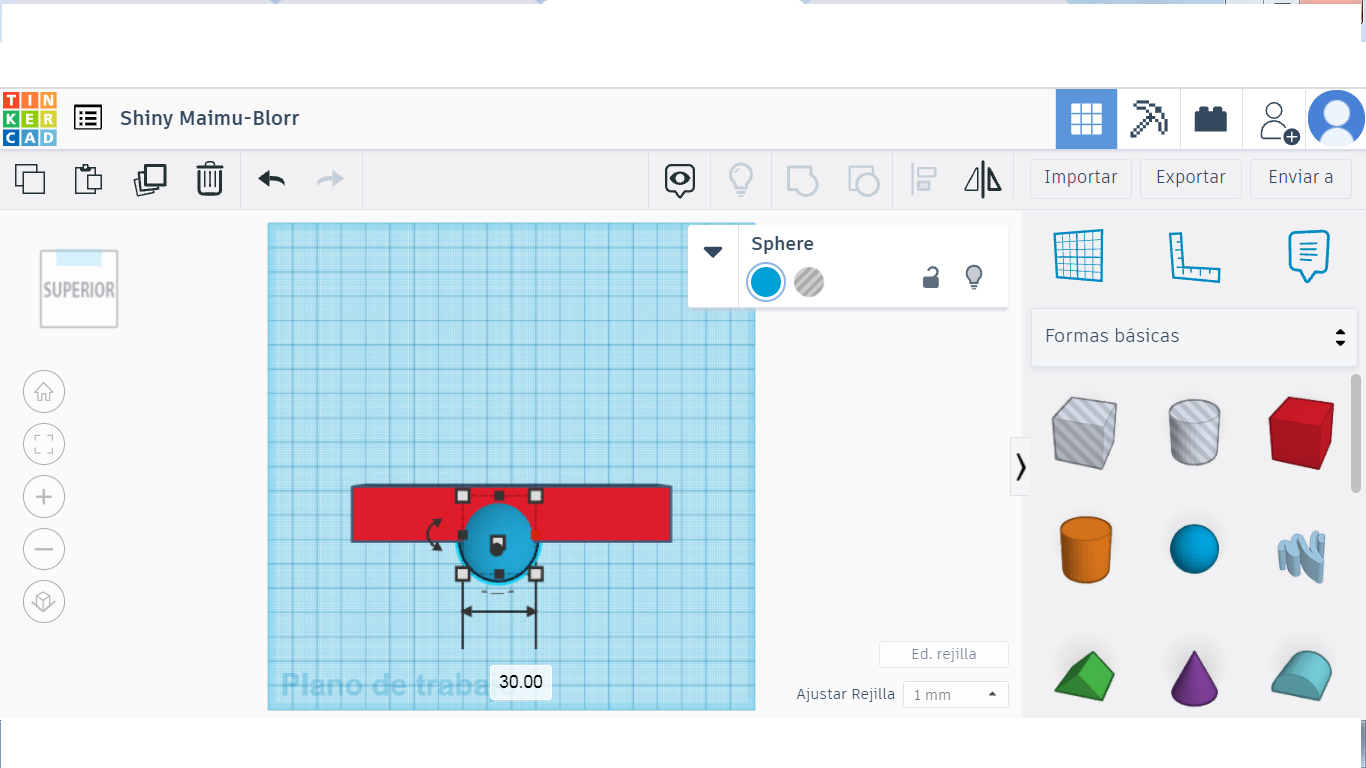Redo the last undone action
1366x768 pixels.
[x=330, y=179]
